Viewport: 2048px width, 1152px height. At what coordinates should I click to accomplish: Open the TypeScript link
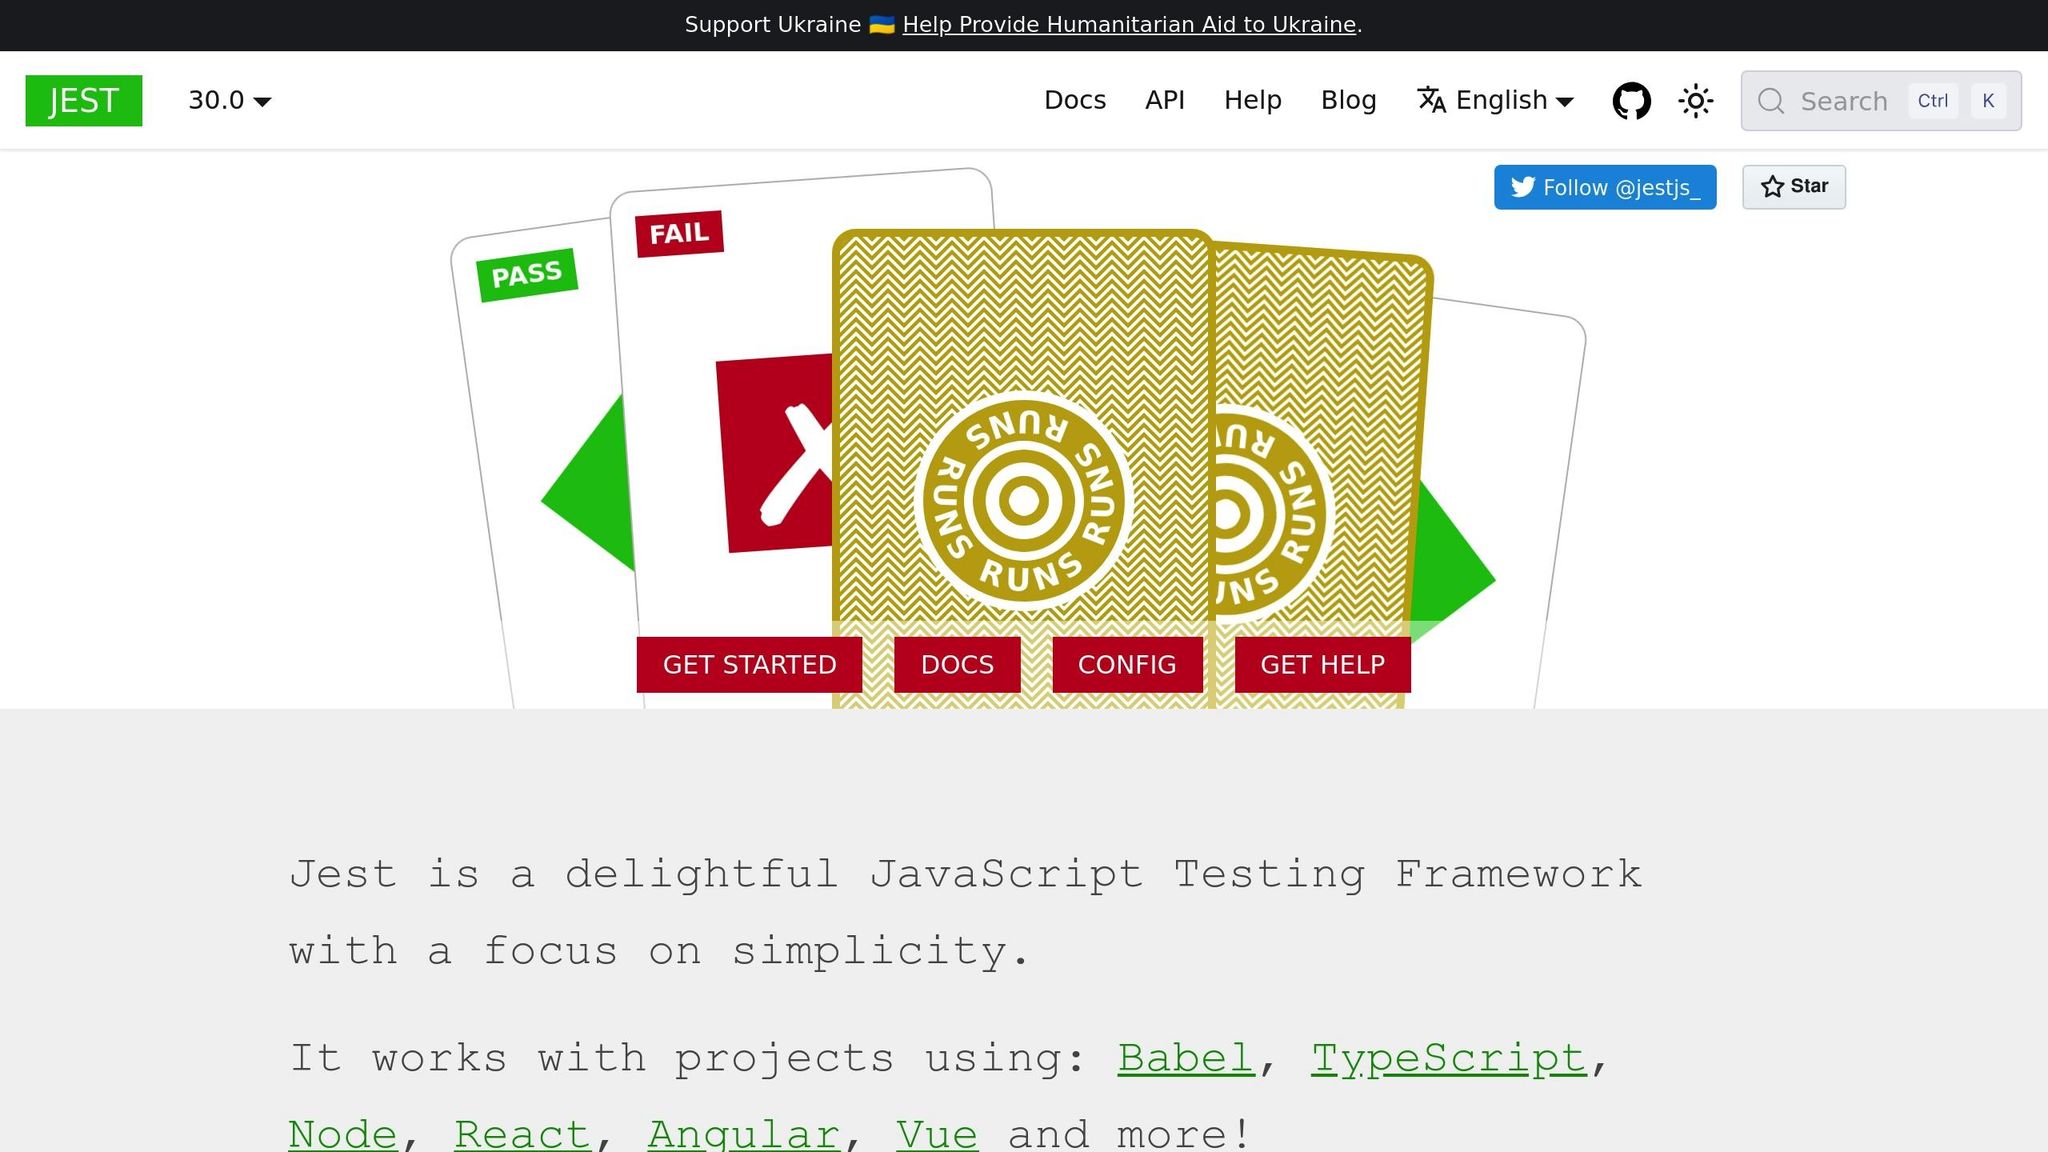click(x=1448, y=1058)
